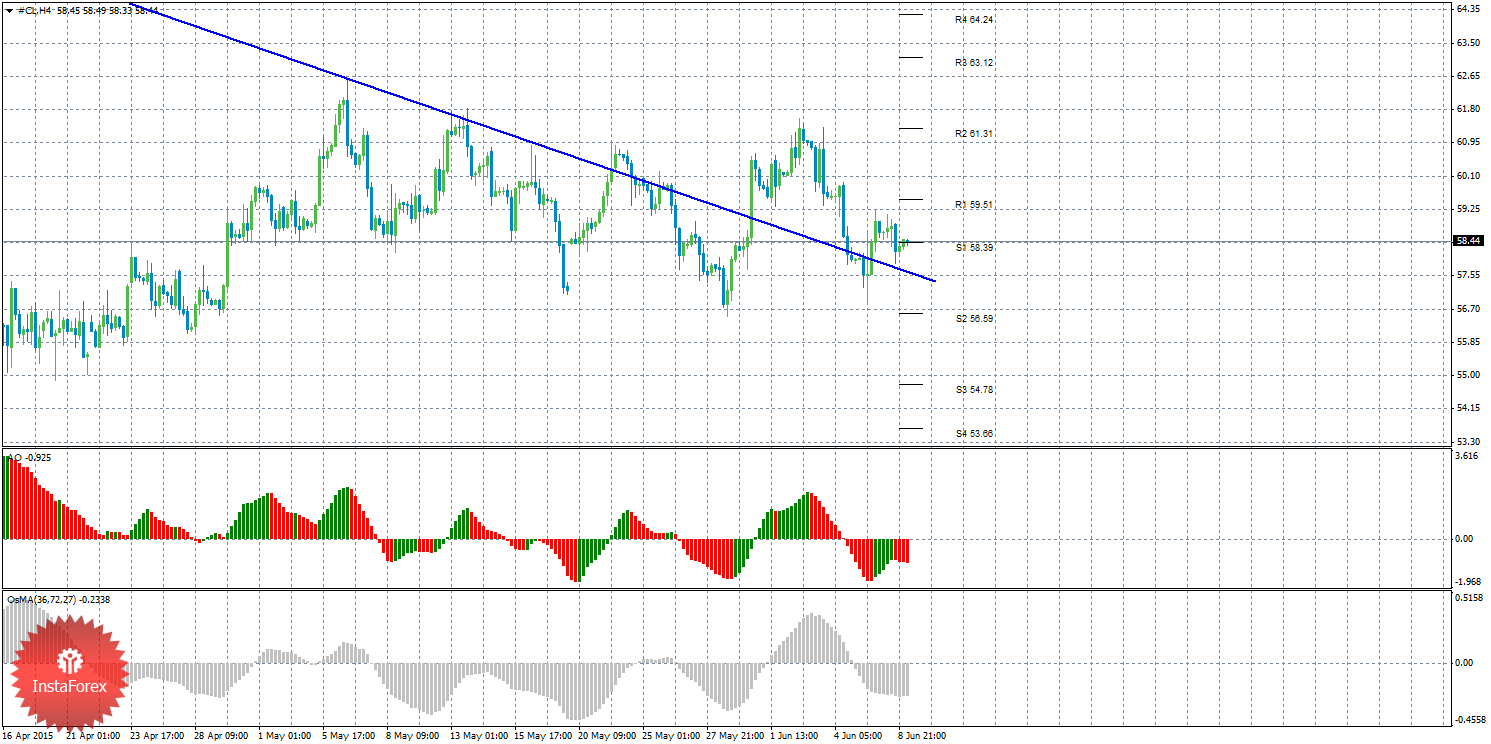Click 64.35 on the price scale
Screen dimensions: 1491x744
[x=1469, y=9]
